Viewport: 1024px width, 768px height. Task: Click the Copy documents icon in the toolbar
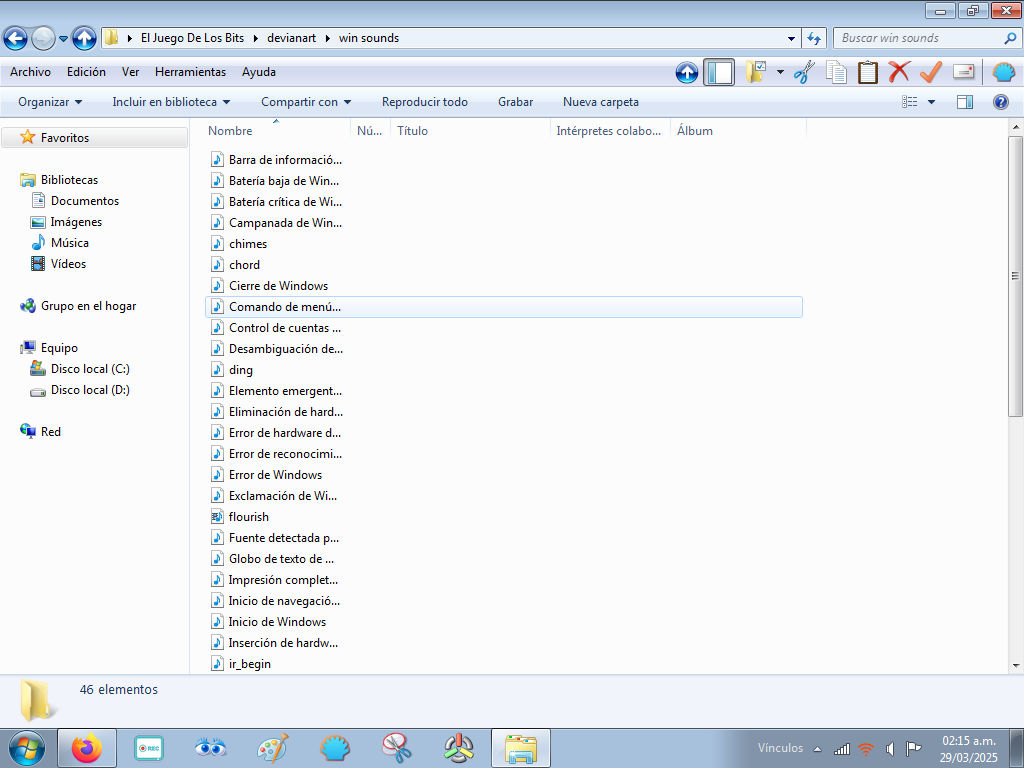pyautogui.click(x=836, y=72)
